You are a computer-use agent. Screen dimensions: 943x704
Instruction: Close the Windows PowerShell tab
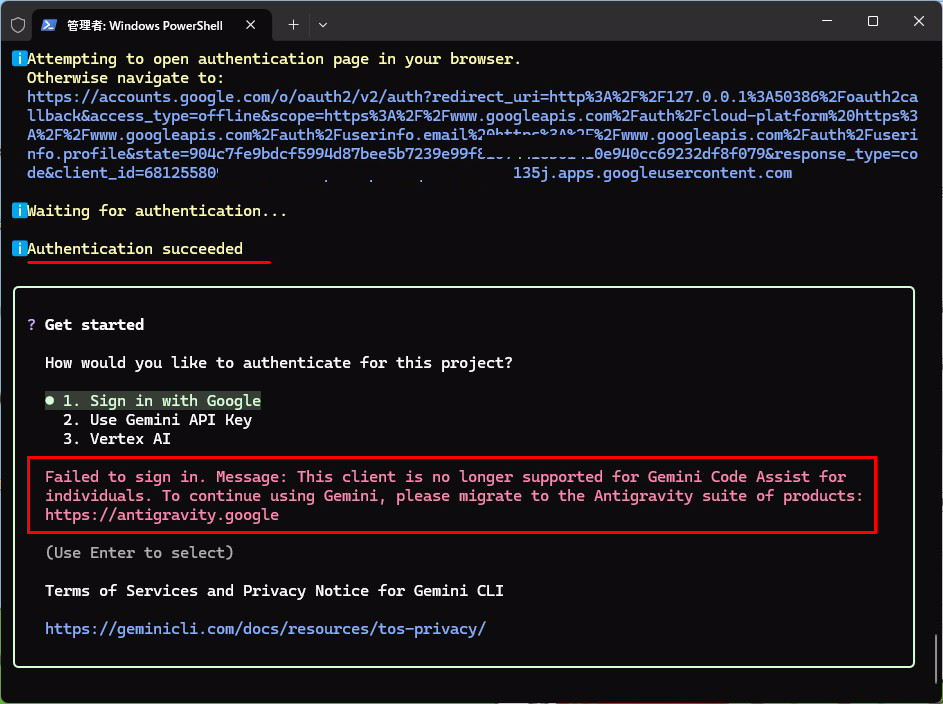coord(251,25)
